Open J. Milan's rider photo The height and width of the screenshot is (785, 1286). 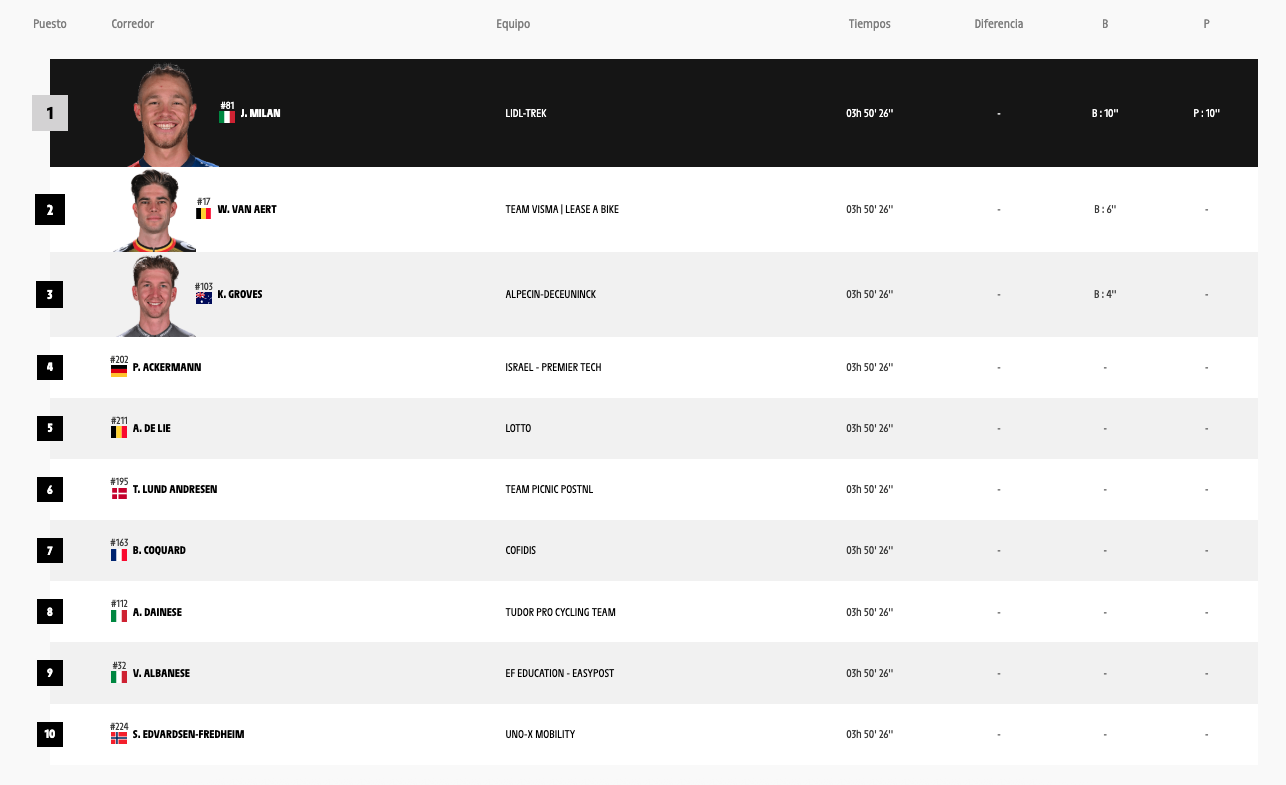[x=174, y=115]
